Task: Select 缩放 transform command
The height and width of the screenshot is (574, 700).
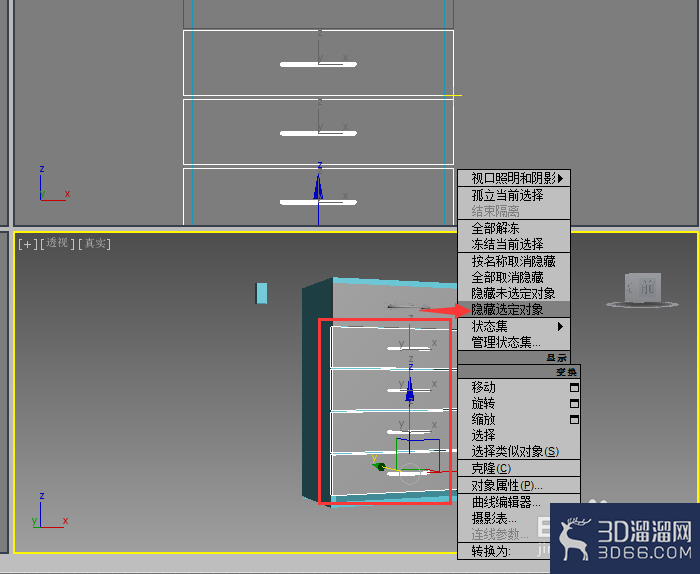Action: click(484, 419)
